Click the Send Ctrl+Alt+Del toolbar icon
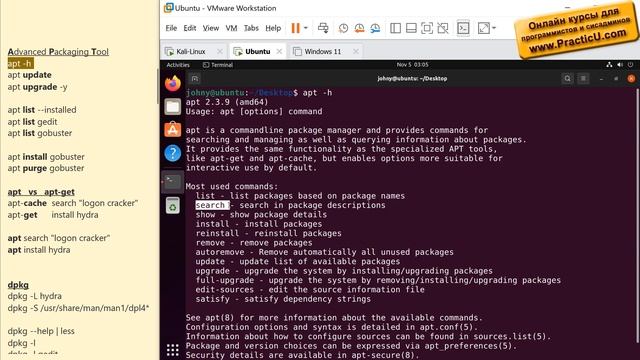 [x=323, y=28]
